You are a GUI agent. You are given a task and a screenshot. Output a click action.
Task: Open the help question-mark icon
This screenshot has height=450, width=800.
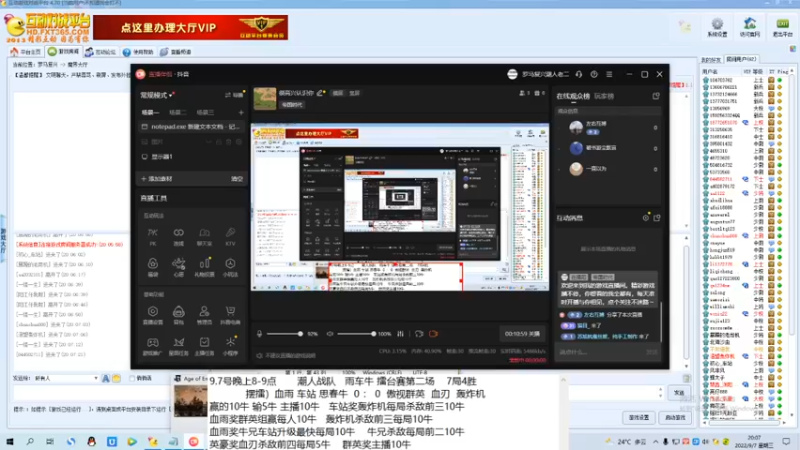[x=594, y=74]
